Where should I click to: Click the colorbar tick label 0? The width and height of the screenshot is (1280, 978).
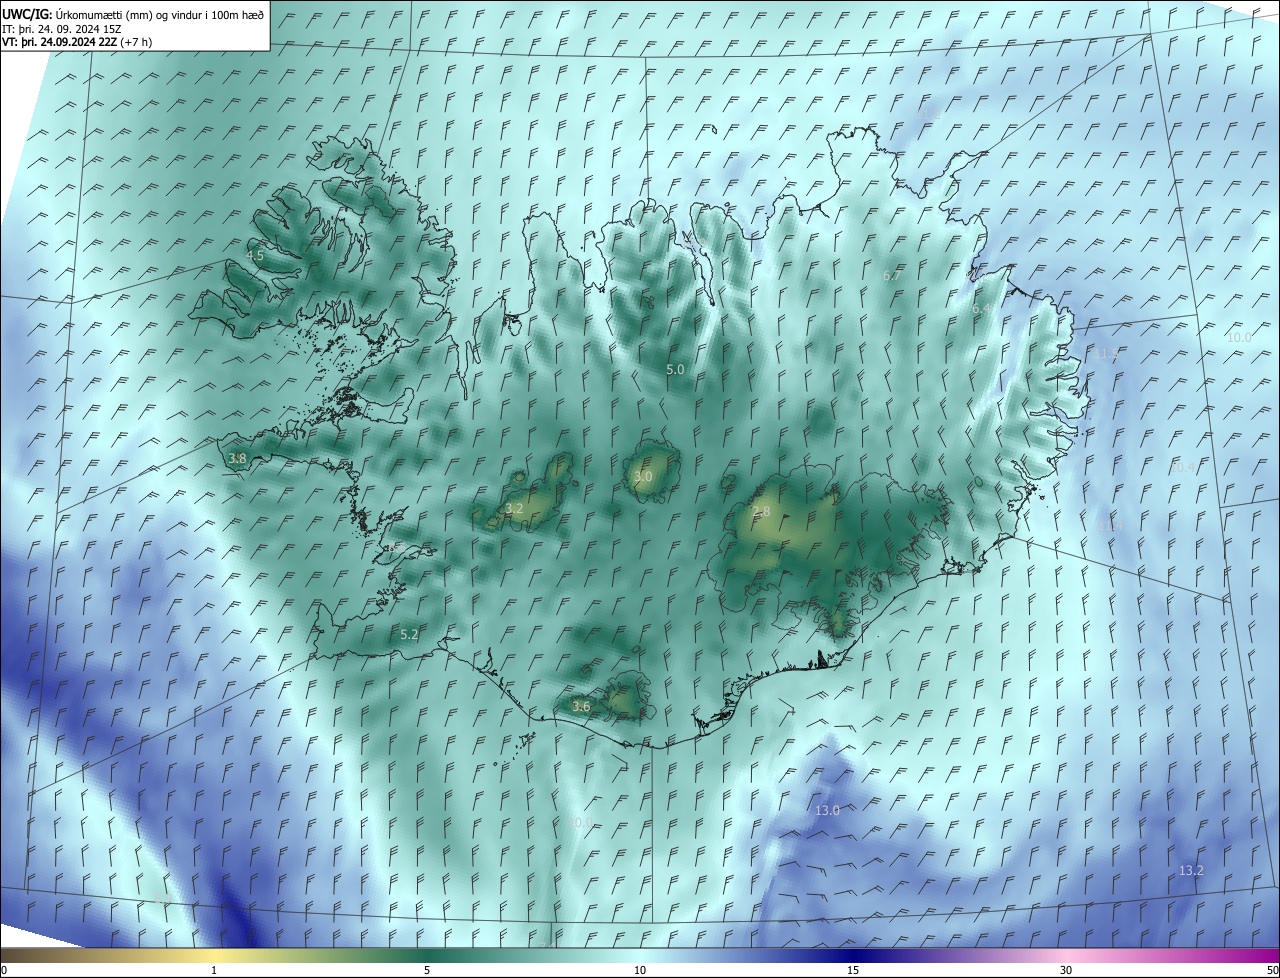tap(4, 971)
